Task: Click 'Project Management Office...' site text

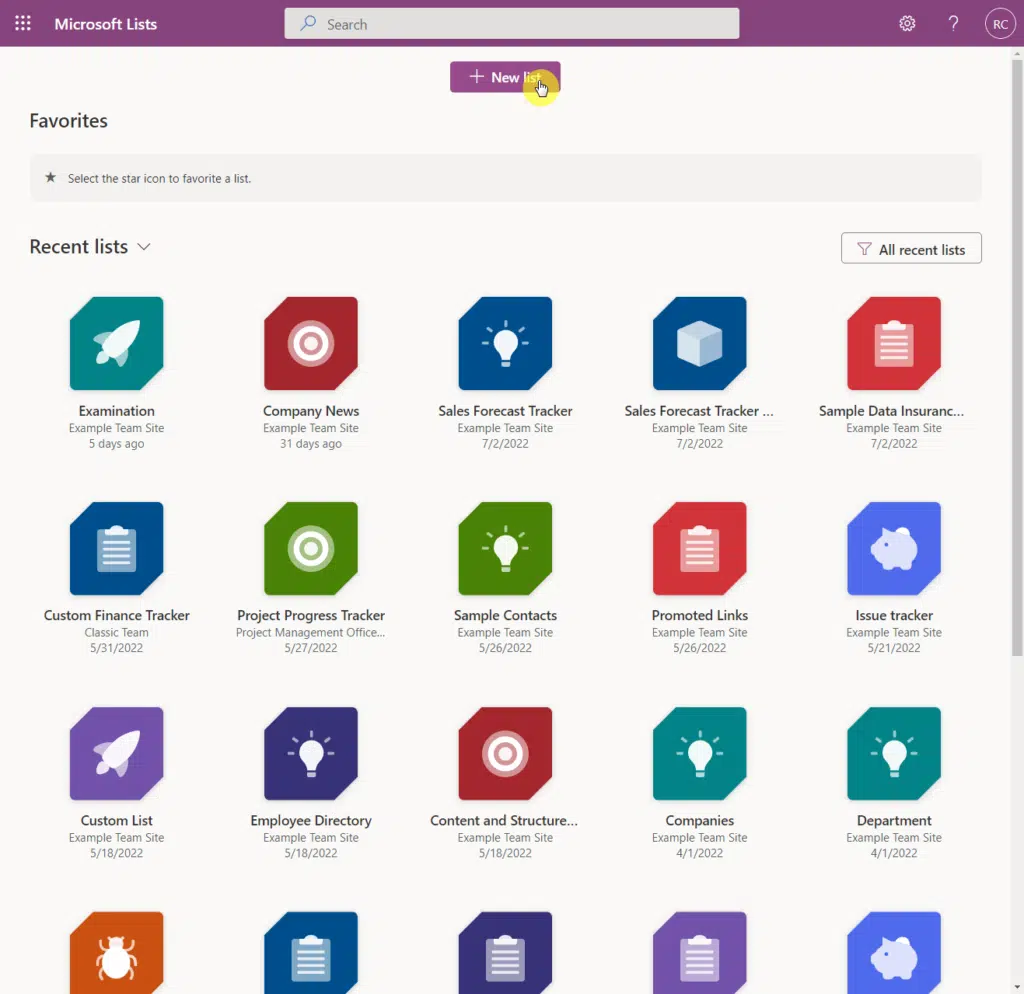Action: tap(311, 632)
